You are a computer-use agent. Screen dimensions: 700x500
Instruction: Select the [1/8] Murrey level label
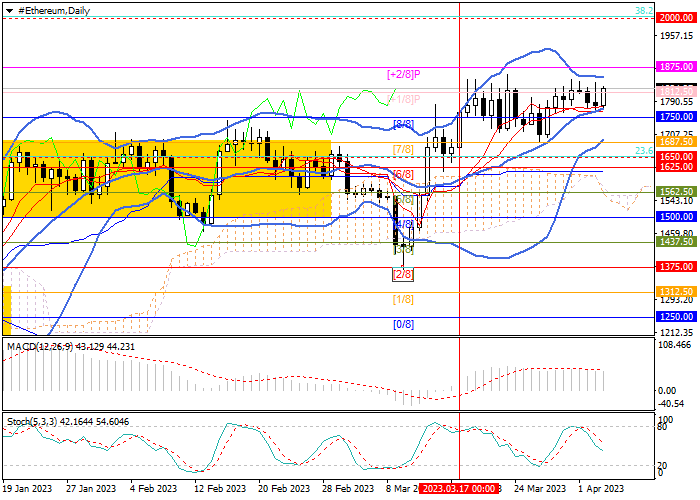403,300
